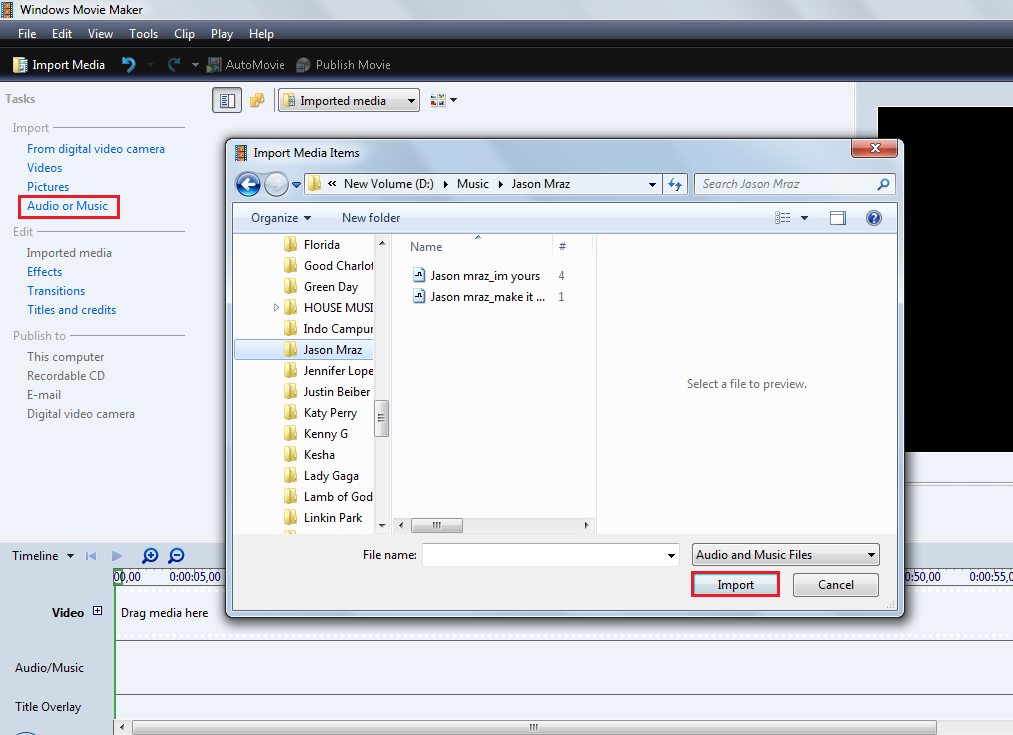The height and width of the screenshot is (735, 1013).
Task: Open the File name dropdown arrow
Action: pos(671,555)
